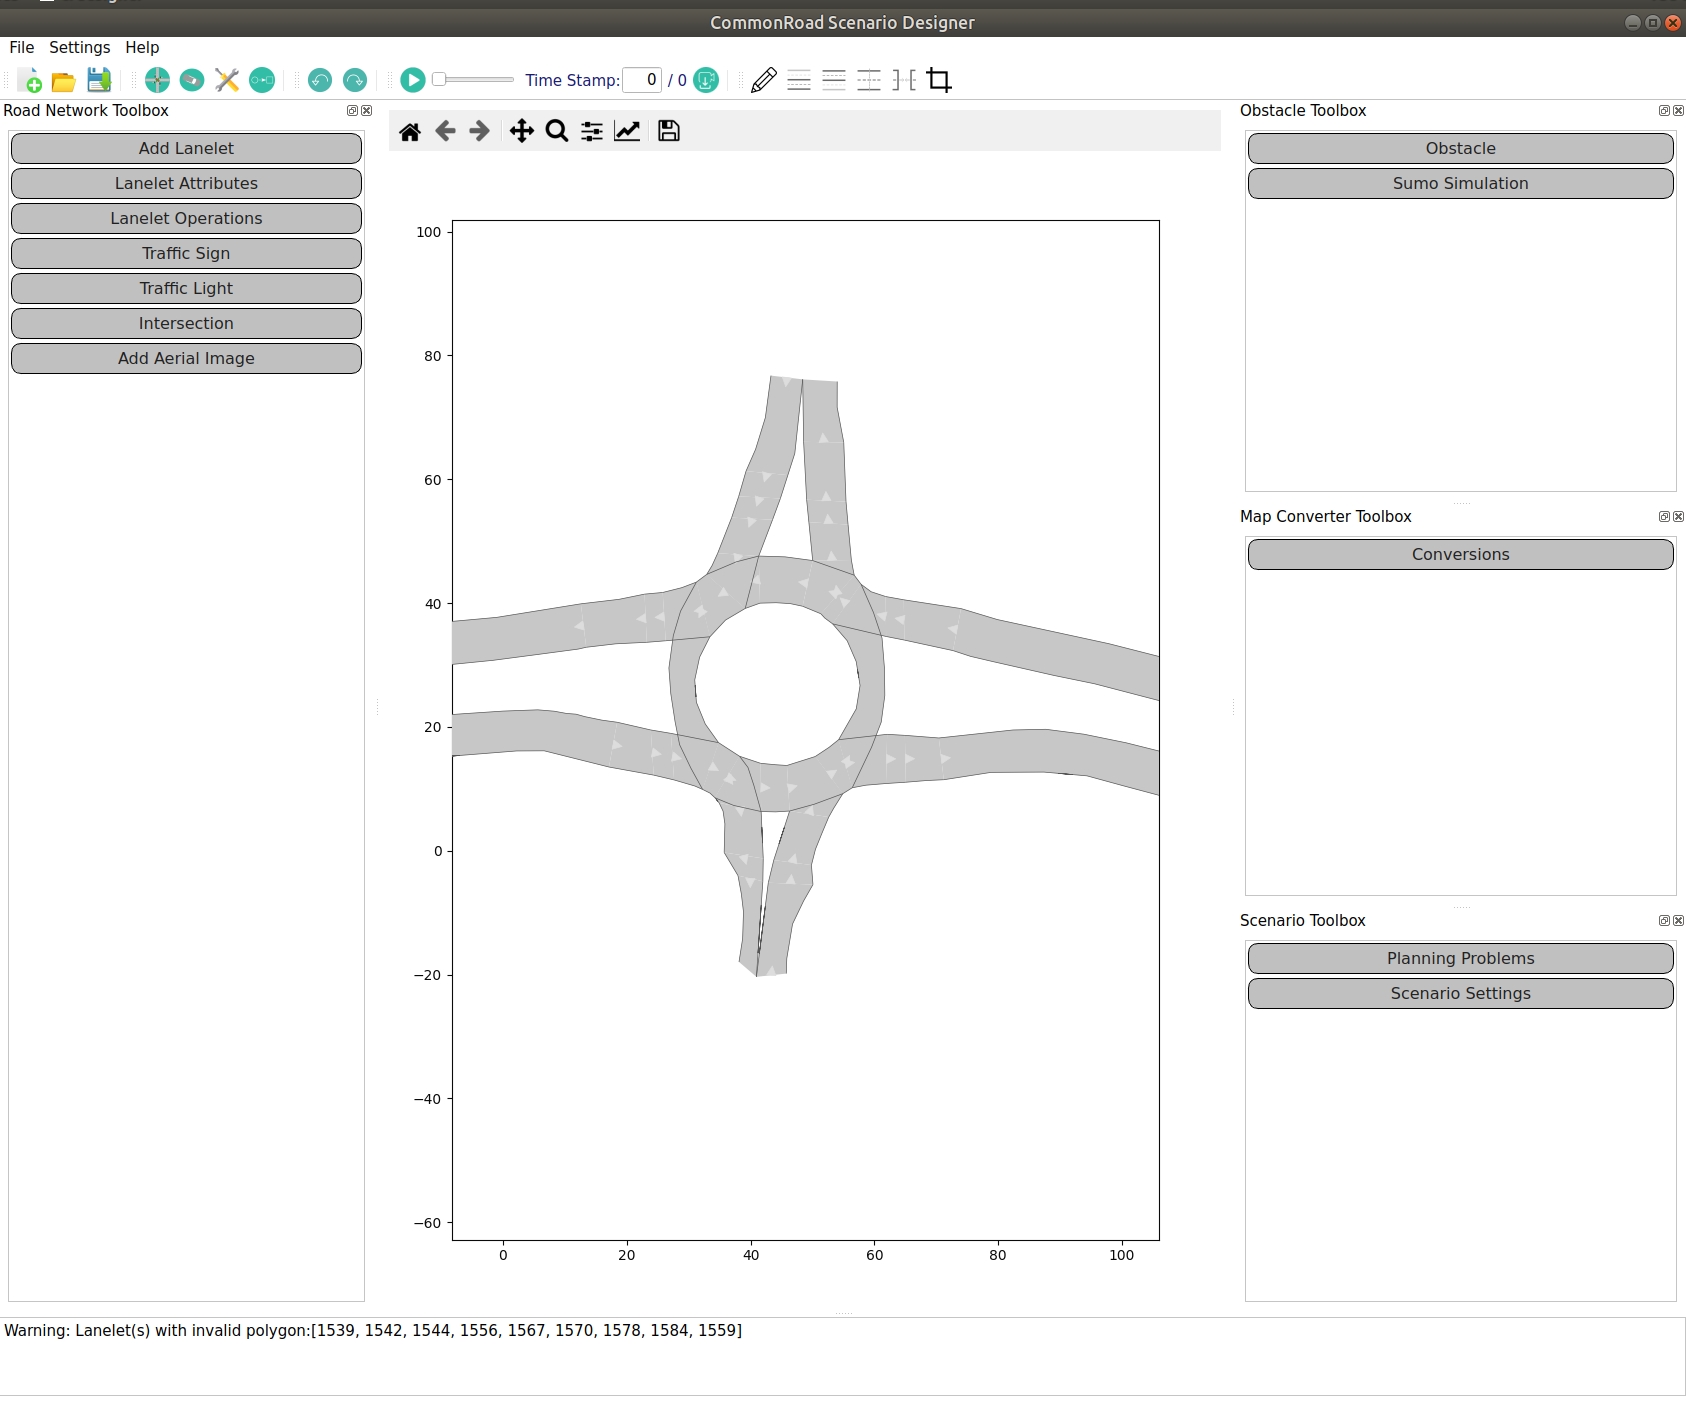
Task: Reset plot view with home icon
Action: coord(410,131)
